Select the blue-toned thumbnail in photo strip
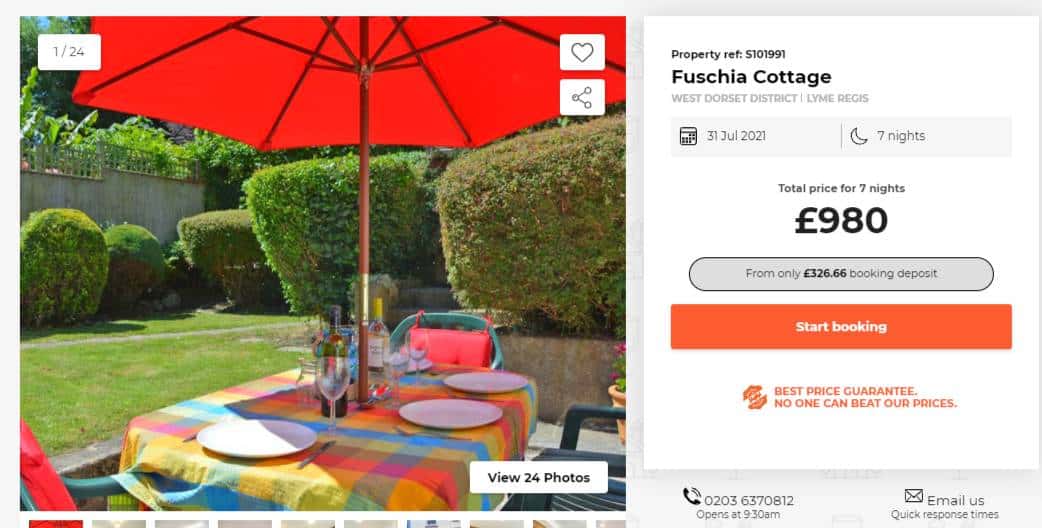 [x=433, y=524]
